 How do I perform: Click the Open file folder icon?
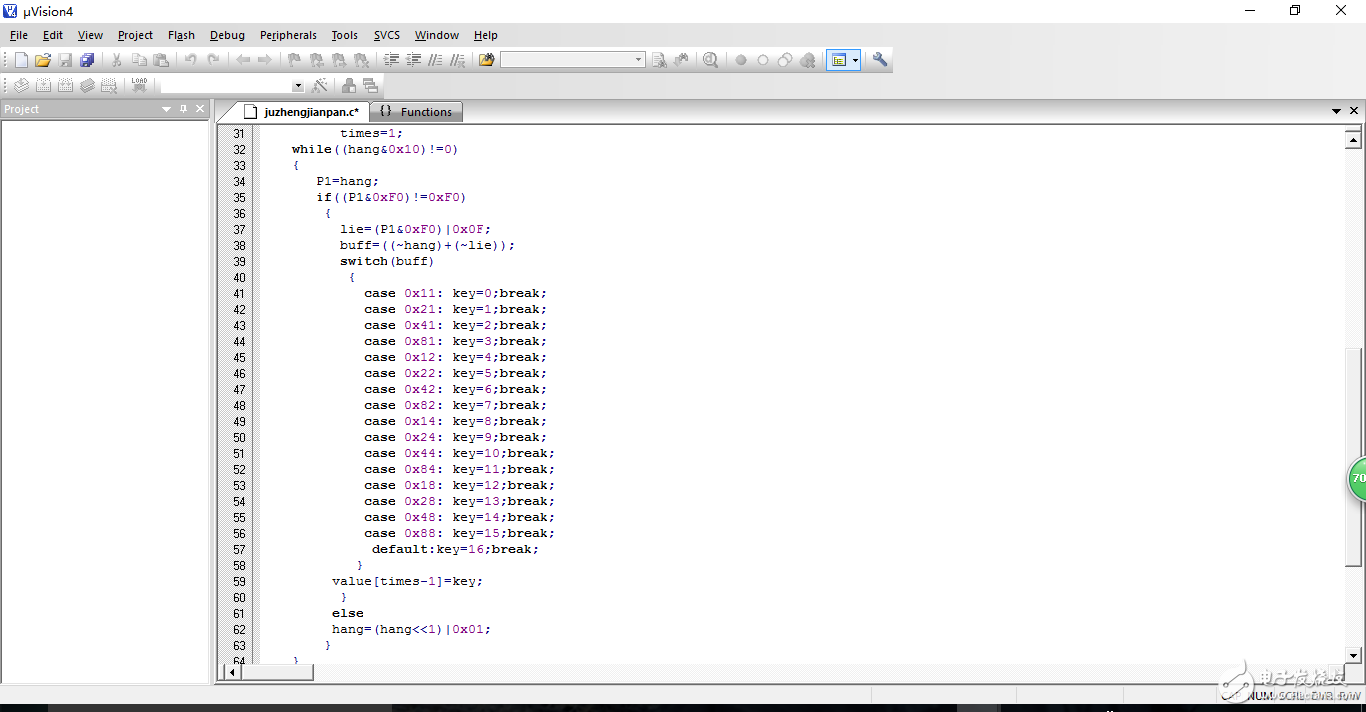pos(43,60)
